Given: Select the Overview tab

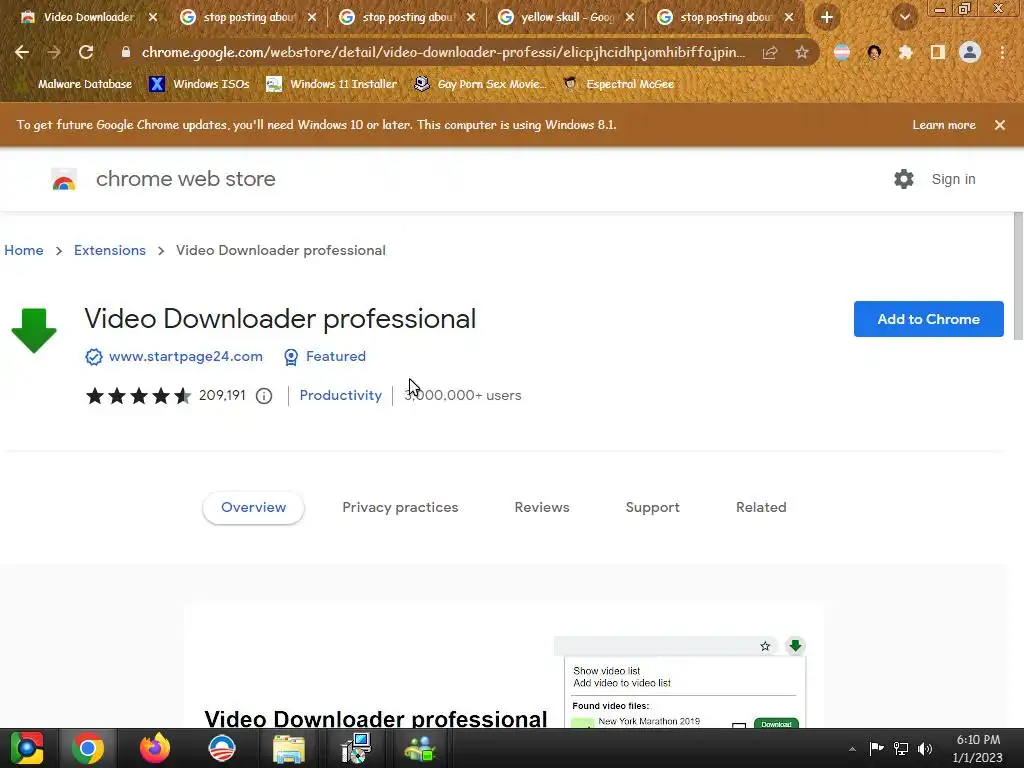Looking at the screenshot, I should click(x=253, y=507).
